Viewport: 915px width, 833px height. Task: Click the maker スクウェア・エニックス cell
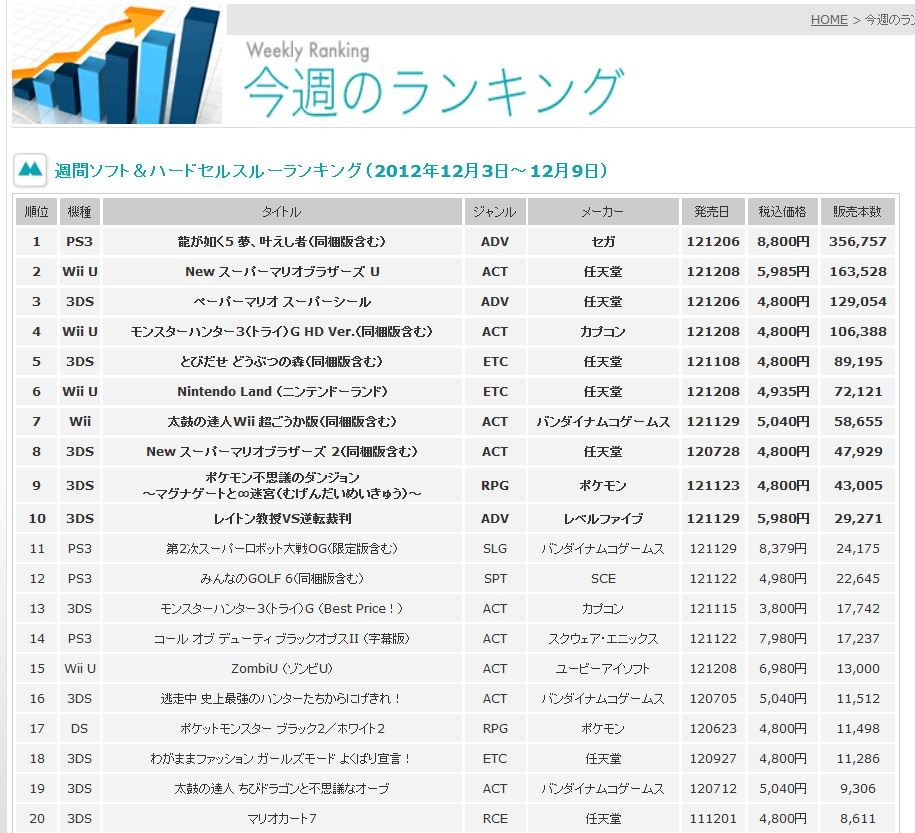[x=603, y=639]
